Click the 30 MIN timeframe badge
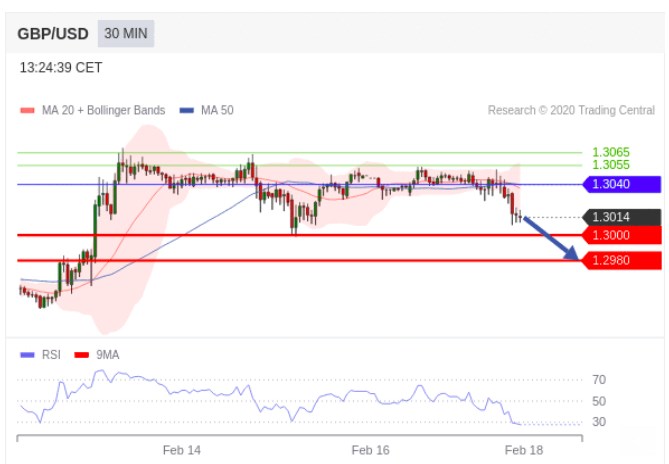The width and height of the screenshot is (669, 464). (x=126, y=33)
